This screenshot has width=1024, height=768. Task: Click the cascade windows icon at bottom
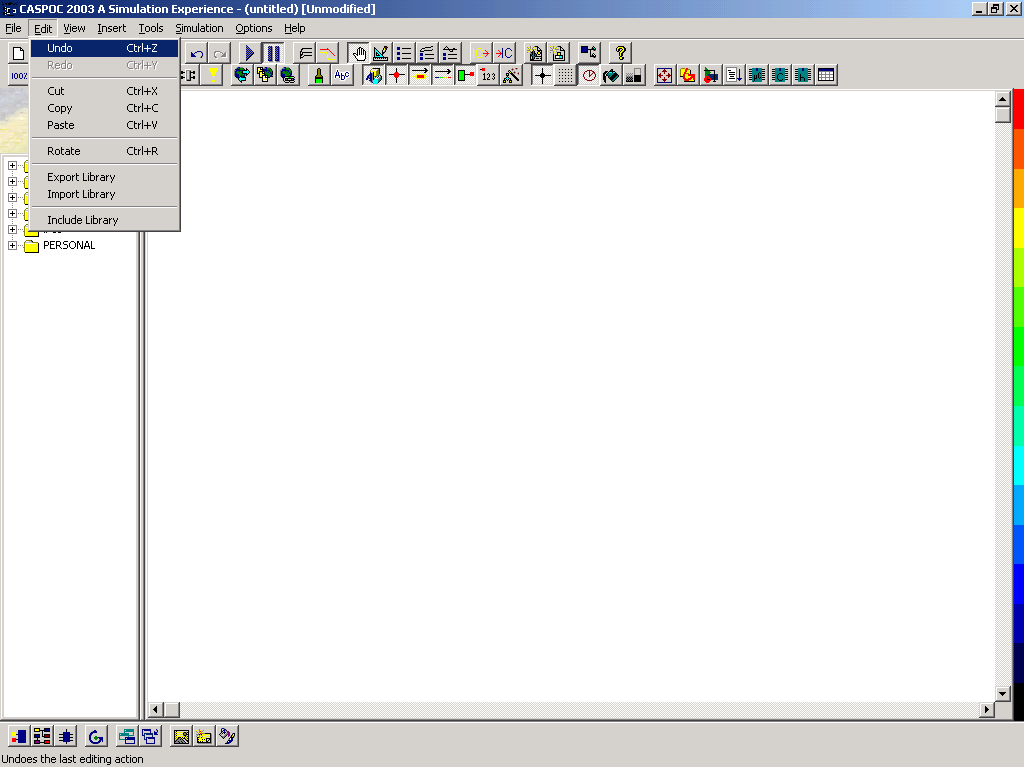(150, 737)
